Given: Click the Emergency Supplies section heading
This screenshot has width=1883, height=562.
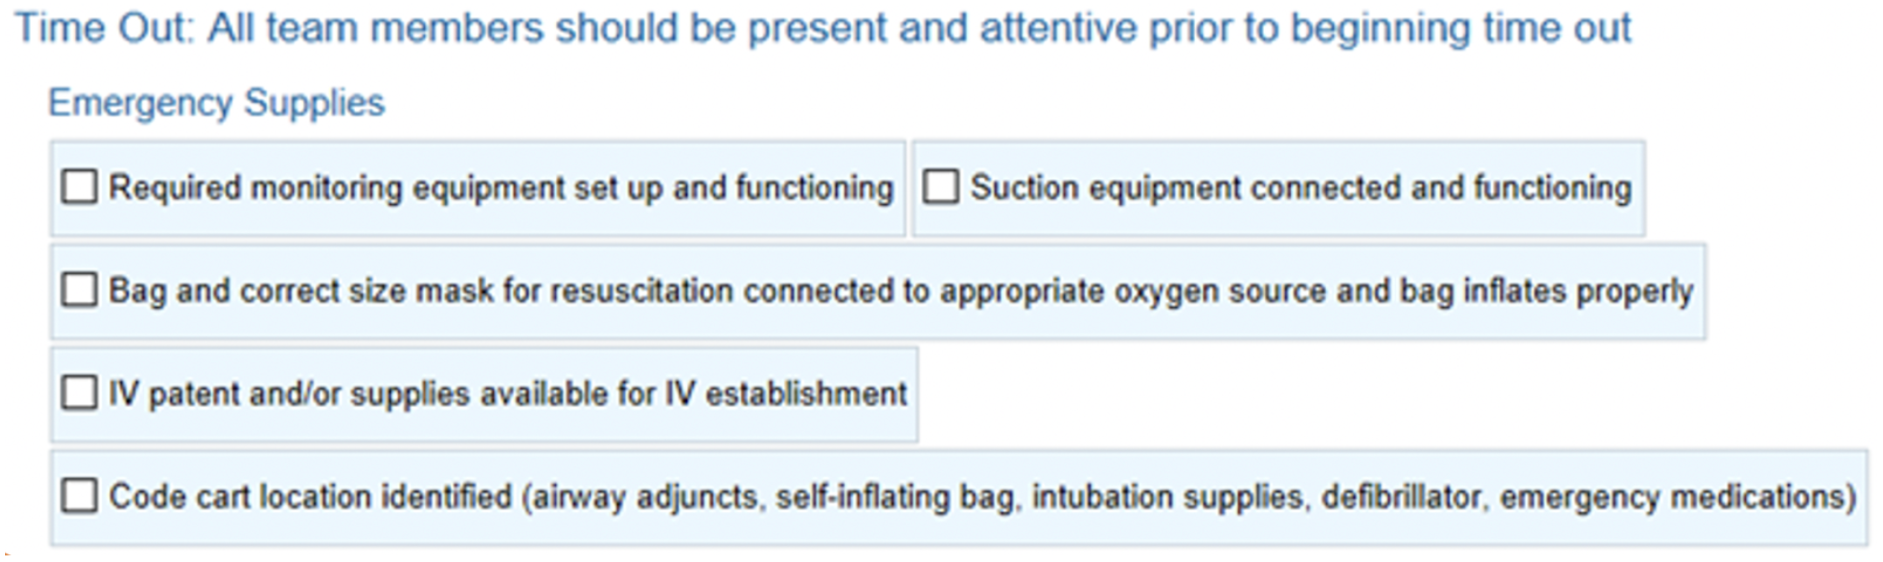Looking at the screenshot, I should pyautogui.click(x=216, y=103).
